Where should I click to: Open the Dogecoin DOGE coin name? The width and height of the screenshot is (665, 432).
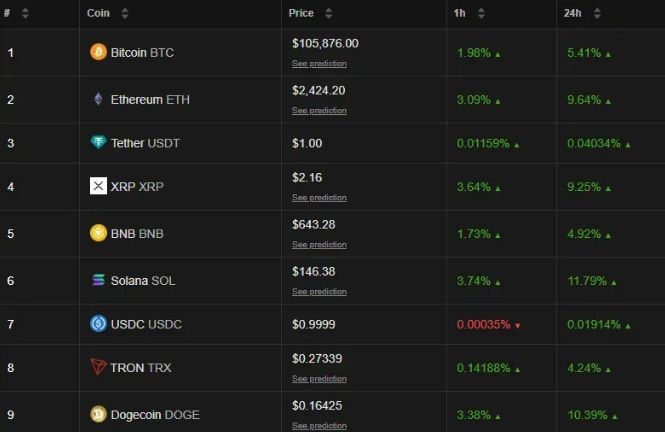155,415
